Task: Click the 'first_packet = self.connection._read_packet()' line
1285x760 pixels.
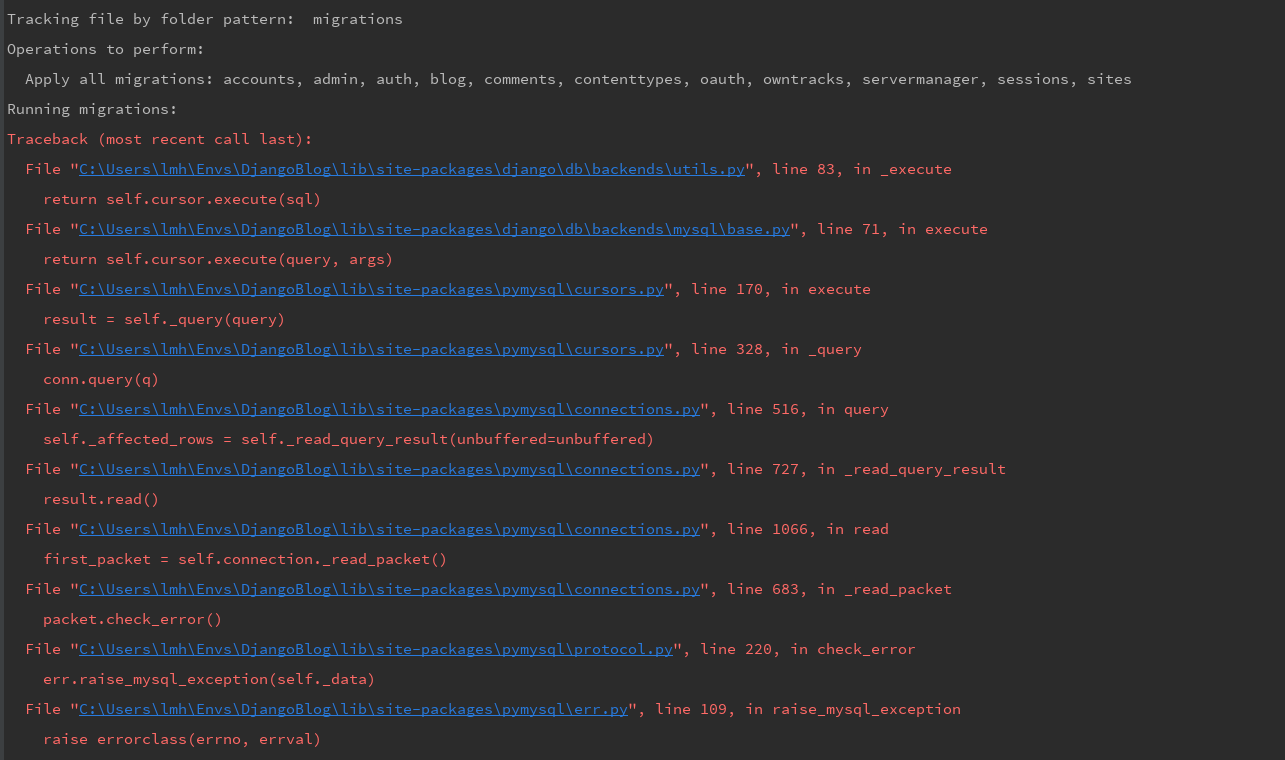Action: [245, 559]
